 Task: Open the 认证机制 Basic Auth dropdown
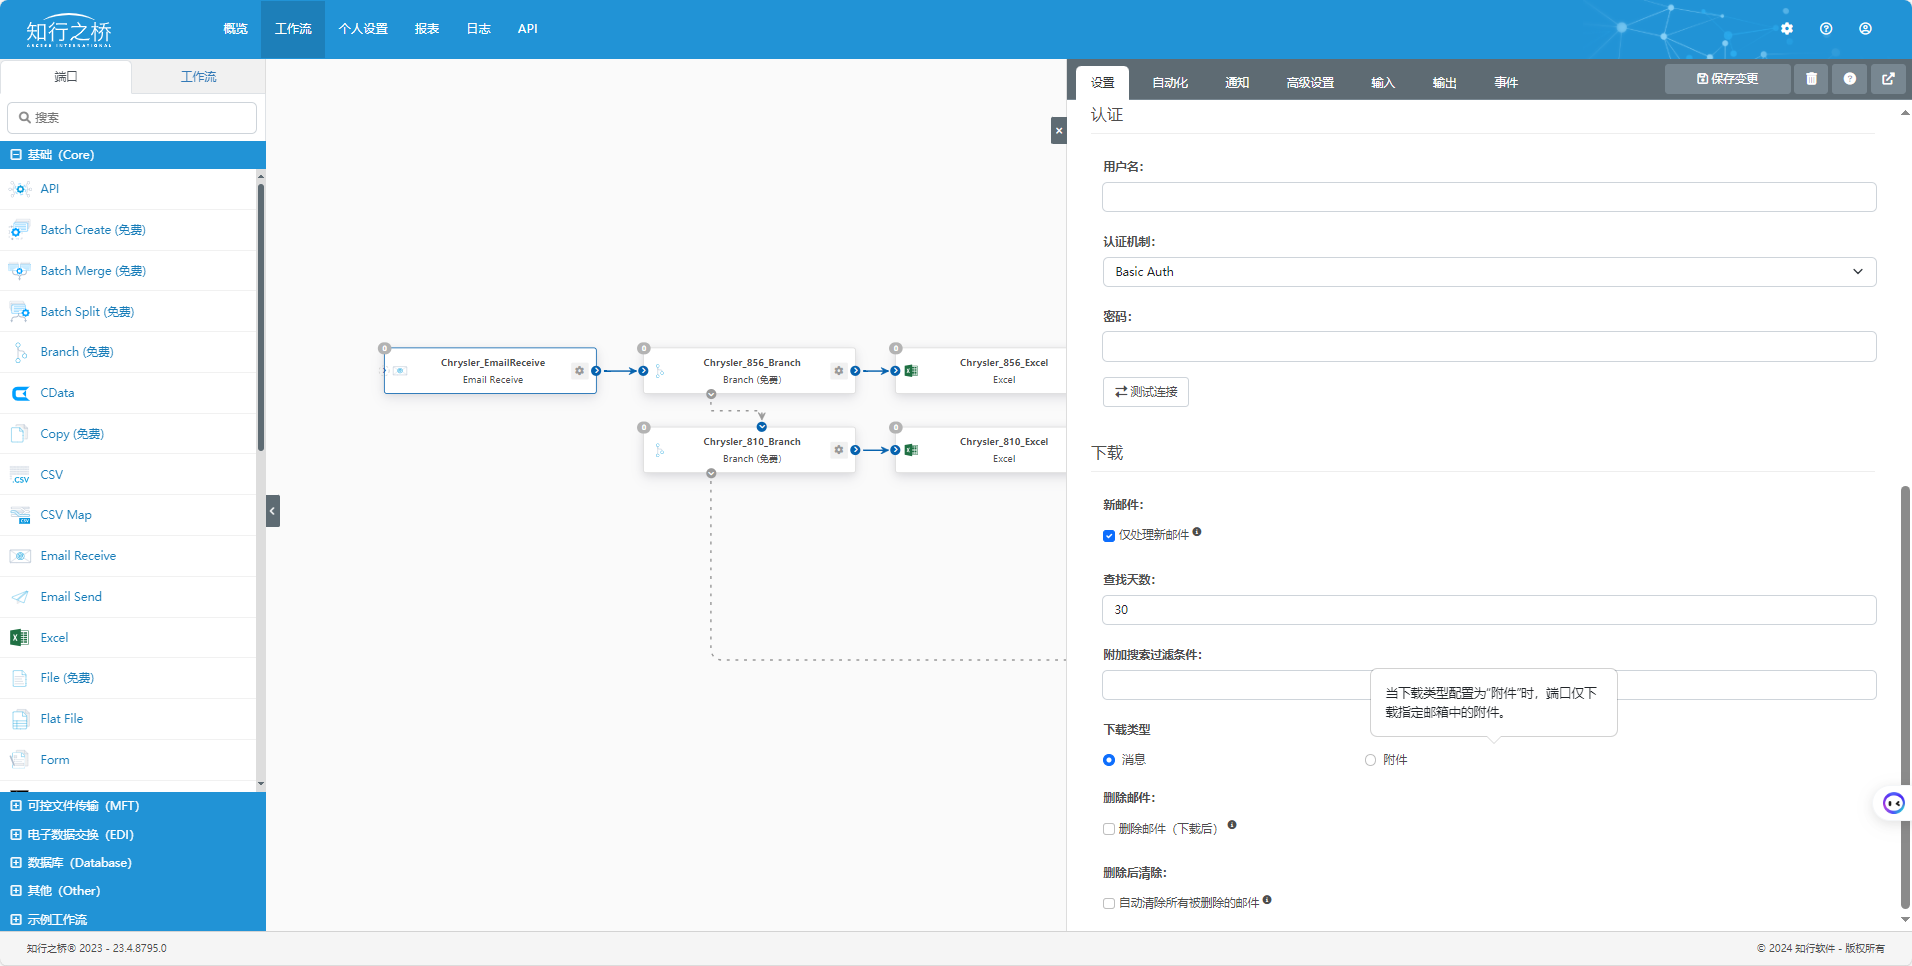point(1488,272)
